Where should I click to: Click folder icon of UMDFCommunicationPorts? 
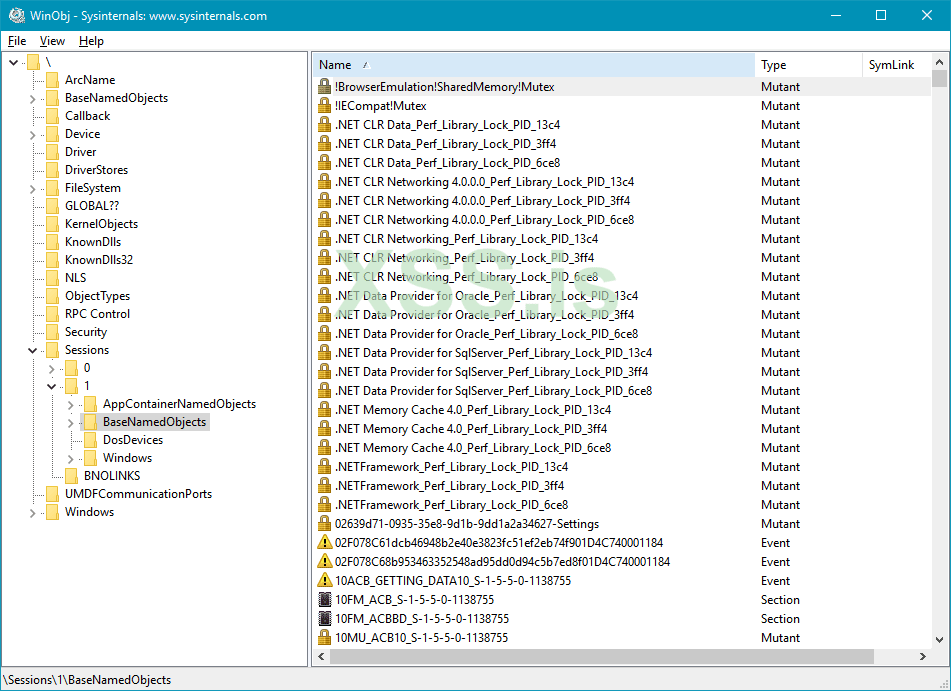[53, 494]
